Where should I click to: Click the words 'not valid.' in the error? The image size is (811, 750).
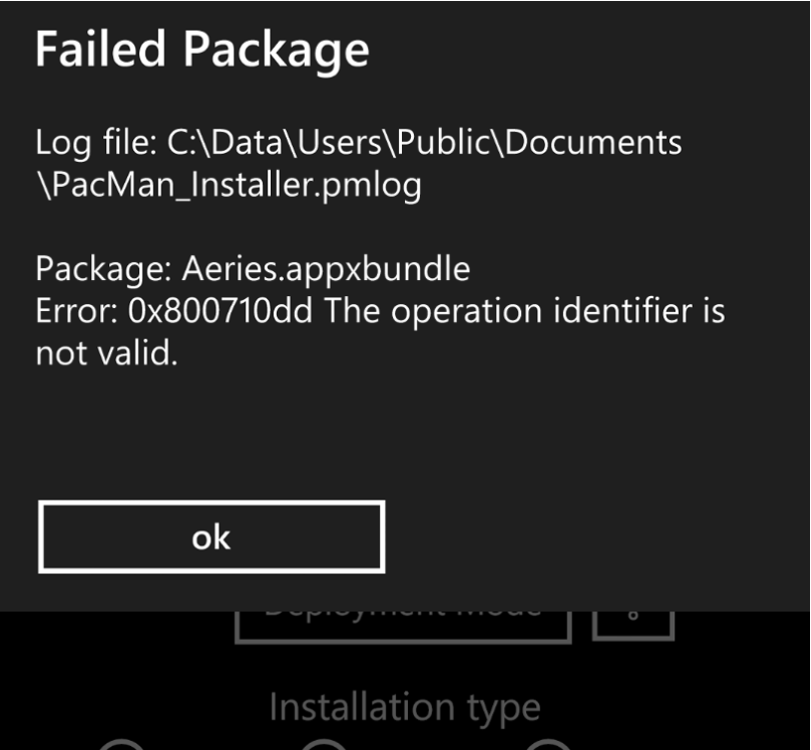[x=106, y=353]
